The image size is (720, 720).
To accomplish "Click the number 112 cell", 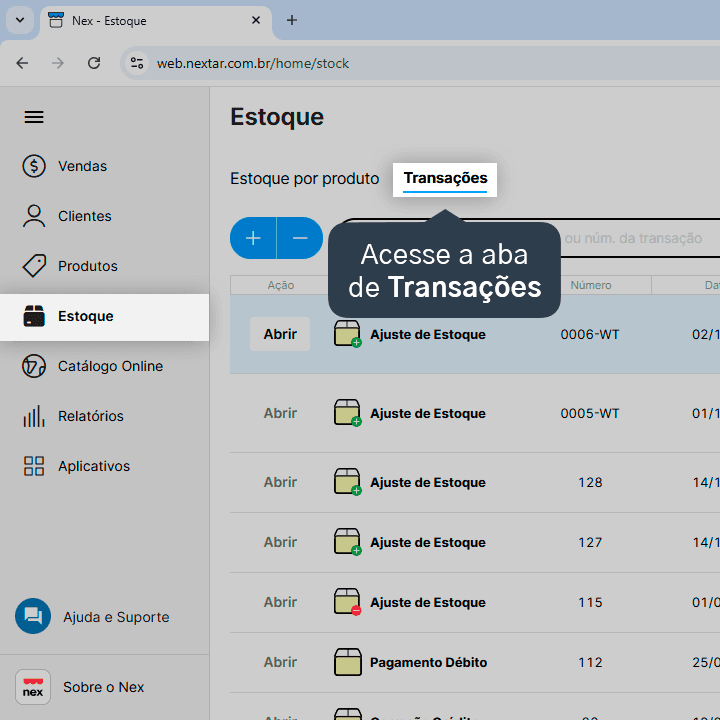I will pos(590,663).
